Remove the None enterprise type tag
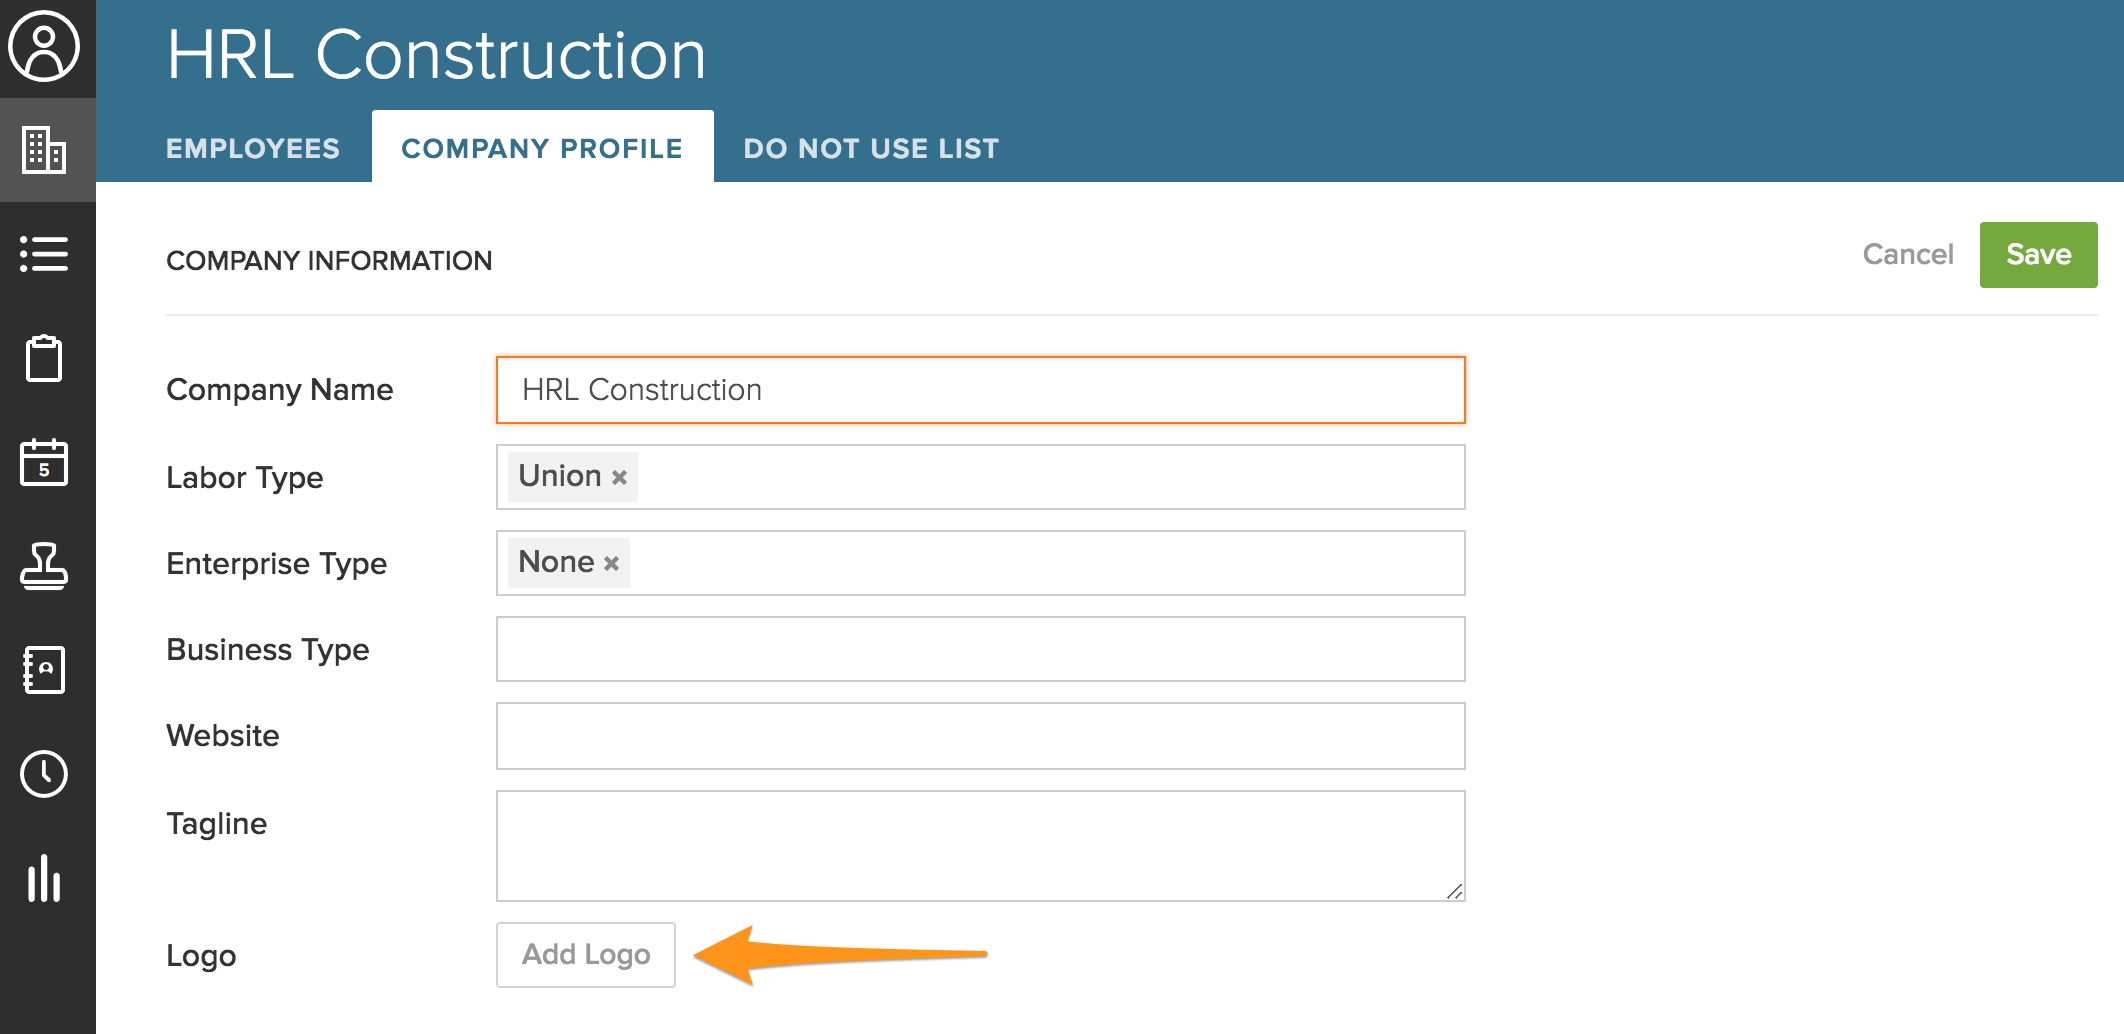This screenshot has width=2124, height=1034. [612, 564]
